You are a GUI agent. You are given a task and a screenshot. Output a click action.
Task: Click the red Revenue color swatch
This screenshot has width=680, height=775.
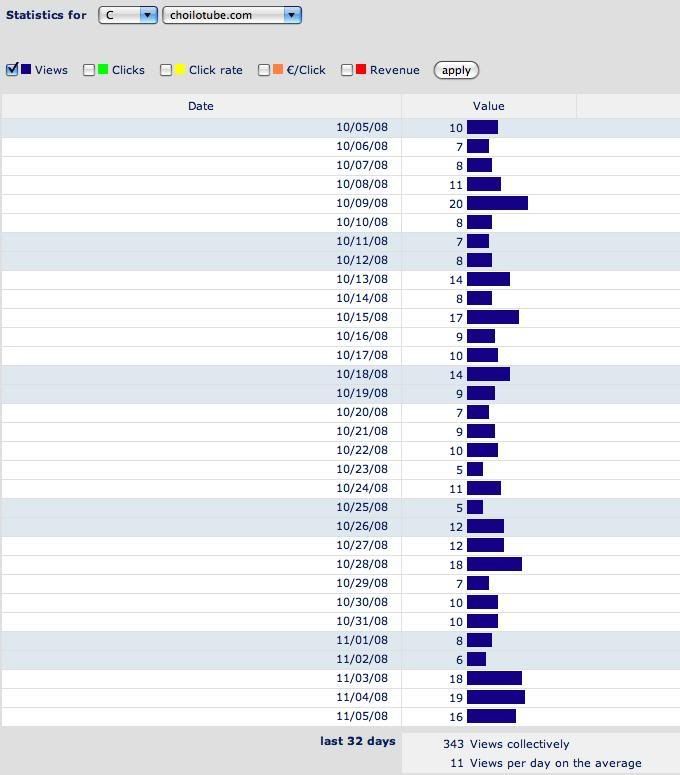[x=361, y=70]
